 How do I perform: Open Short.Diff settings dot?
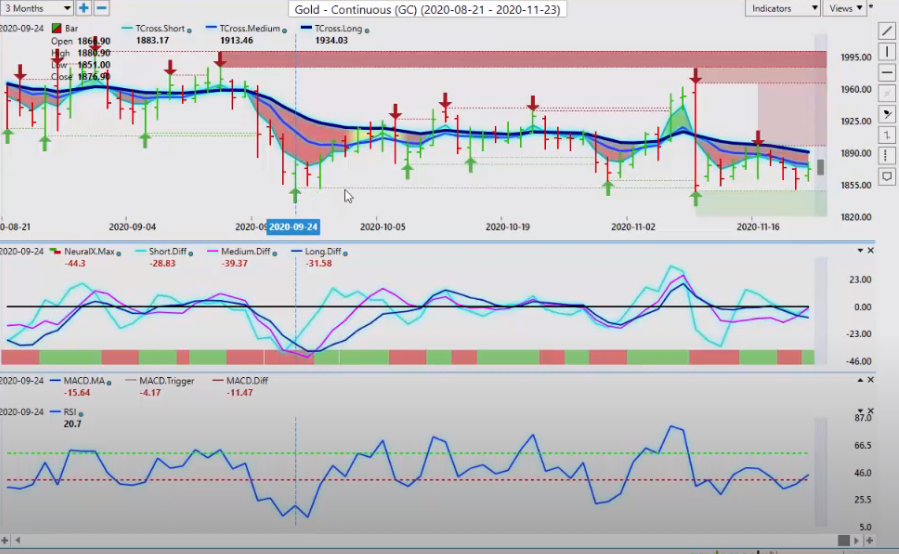click(x=190, y=253)
